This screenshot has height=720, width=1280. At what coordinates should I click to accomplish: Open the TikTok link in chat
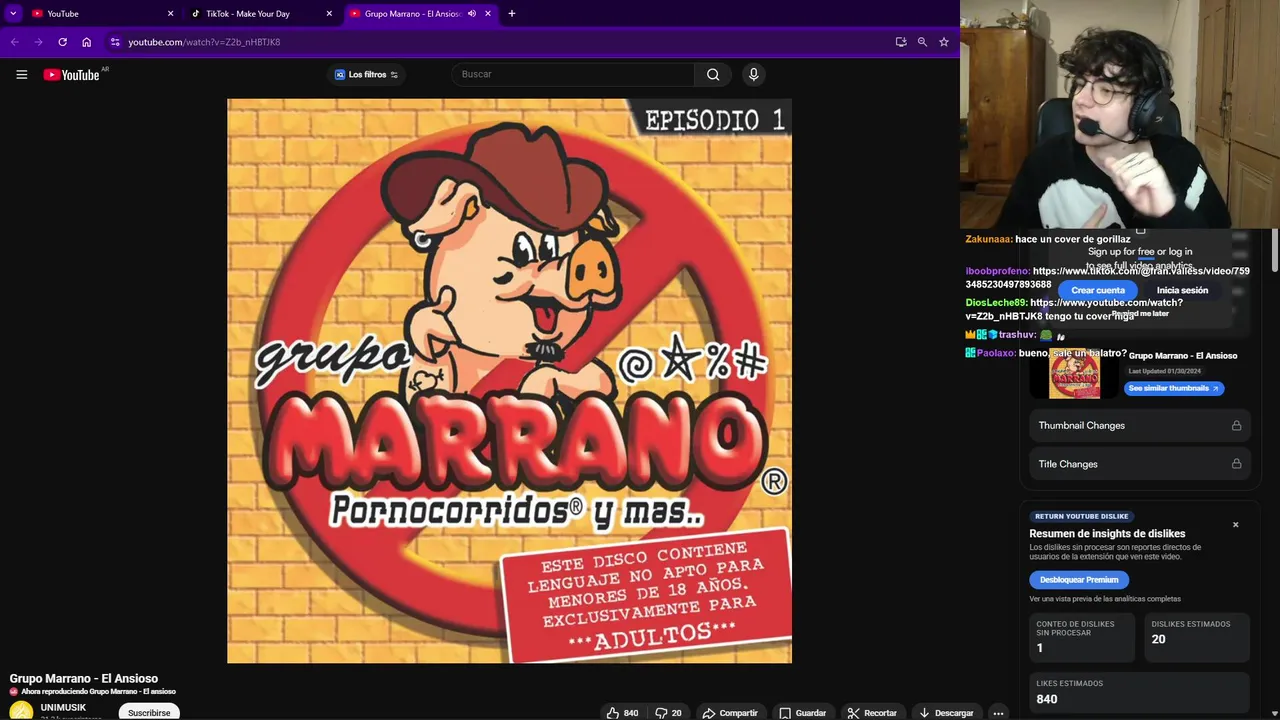(x=1107, y=278)
